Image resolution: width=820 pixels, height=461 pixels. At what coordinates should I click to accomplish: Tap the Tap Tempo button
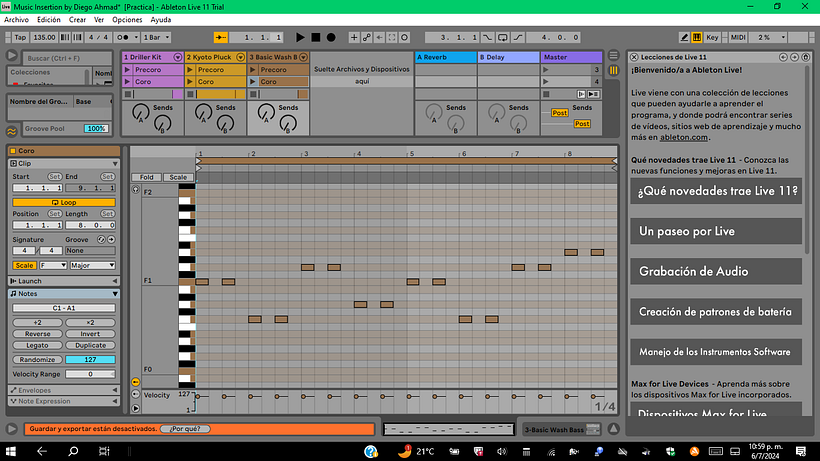(20, 38)
